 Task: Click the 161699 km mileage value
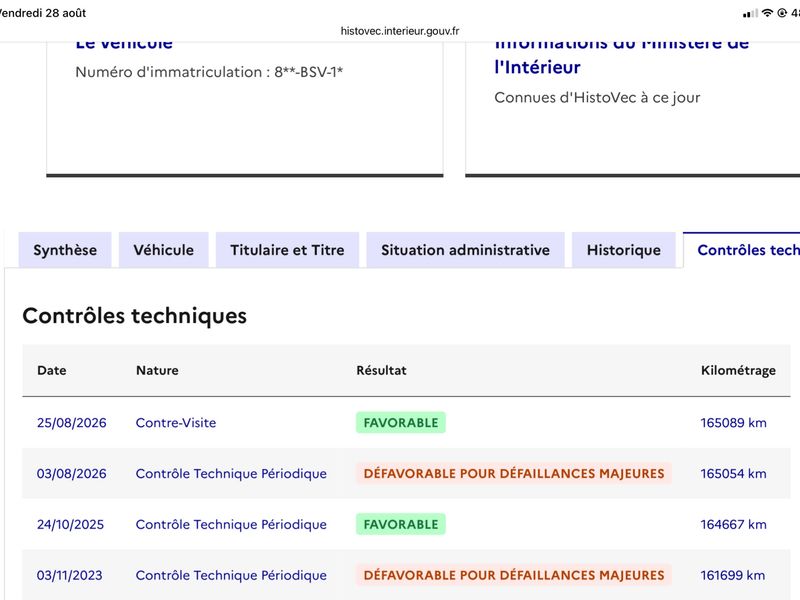733,576
